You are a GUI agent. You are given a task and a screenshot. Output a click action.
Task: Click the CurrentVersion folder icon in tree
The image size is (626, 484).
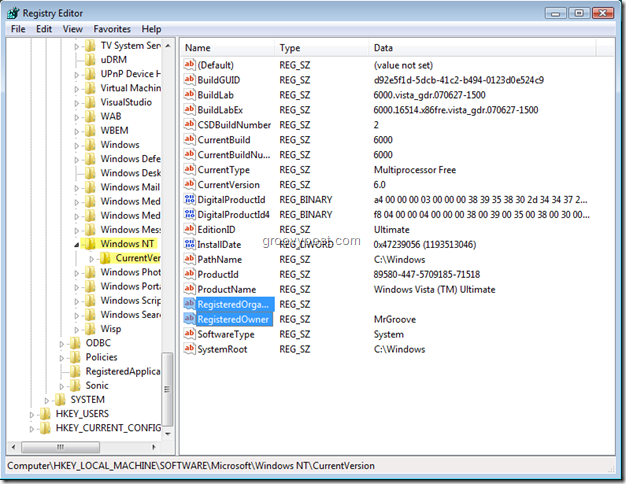click(x=105, y=258)
